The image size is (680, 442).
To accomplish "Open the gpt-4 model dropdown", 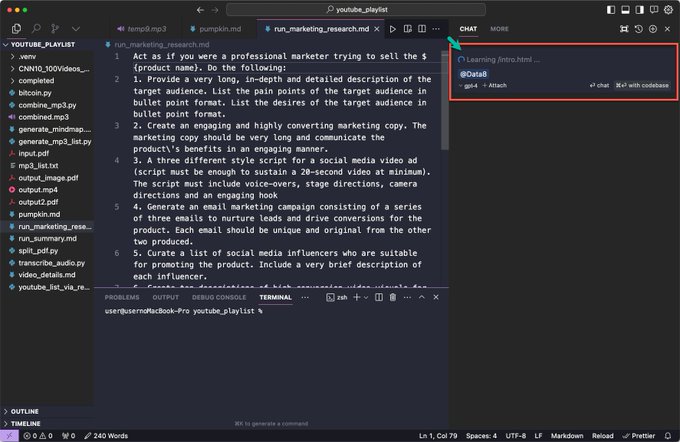I will [x=468, y=86].
